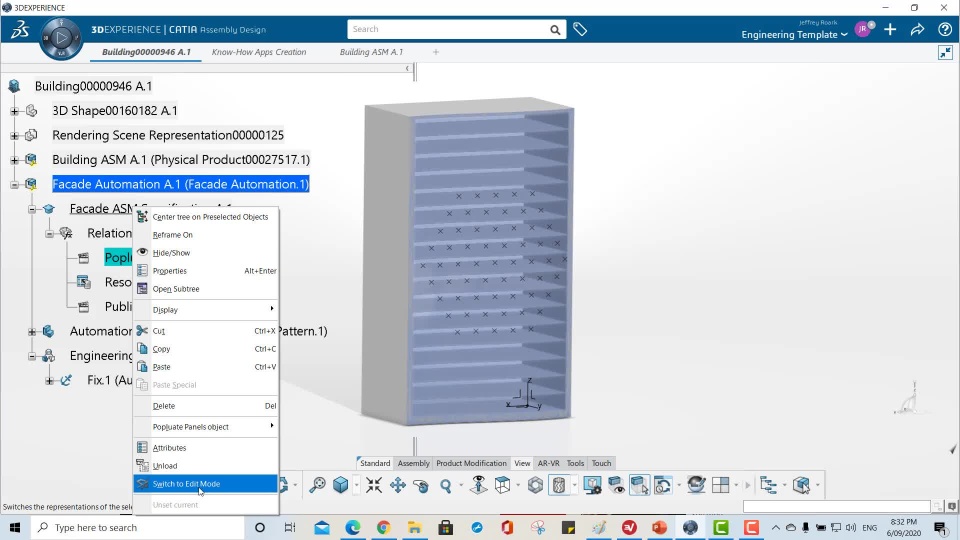This screenshot has height=540, width=960.
Task: Choose Delete in context menu
Action: 206,406
